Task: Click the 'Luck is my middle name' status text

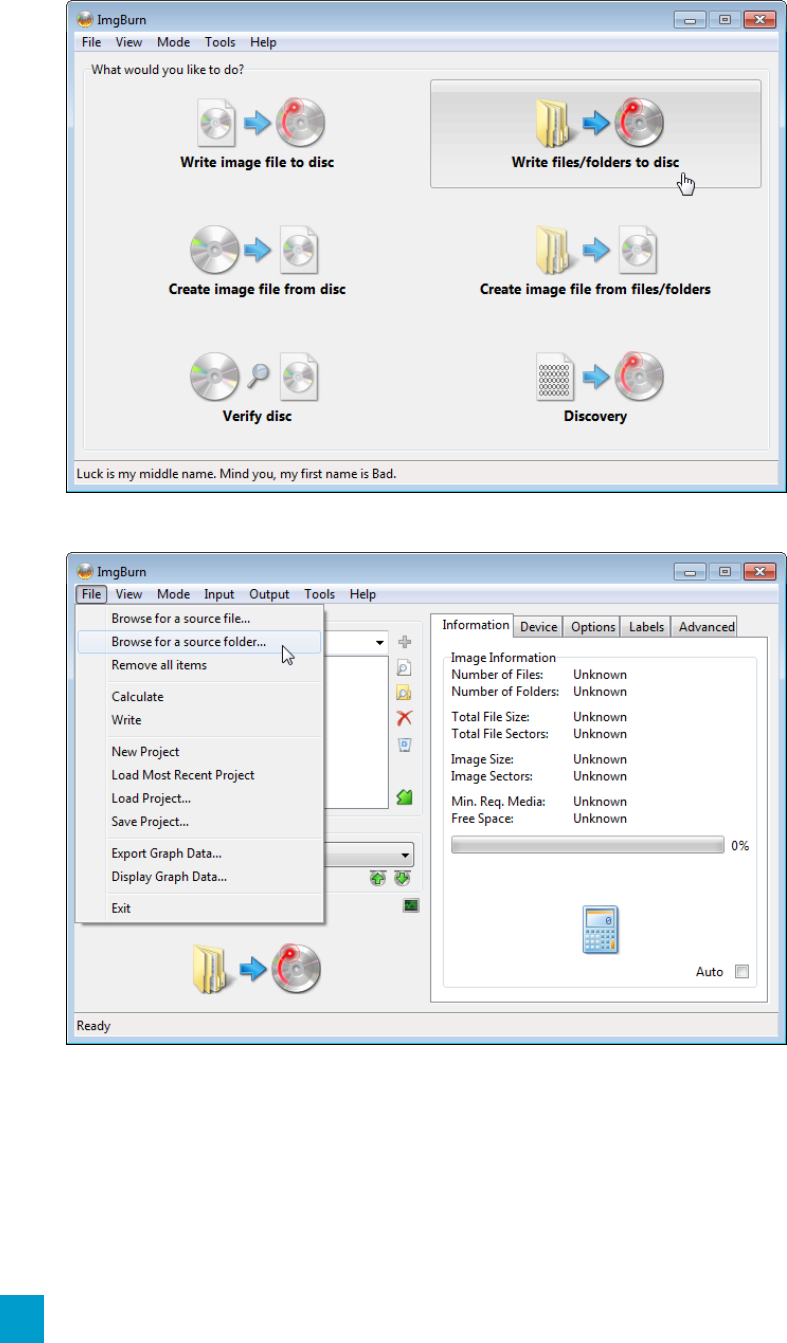Action: tap(236, 473)
